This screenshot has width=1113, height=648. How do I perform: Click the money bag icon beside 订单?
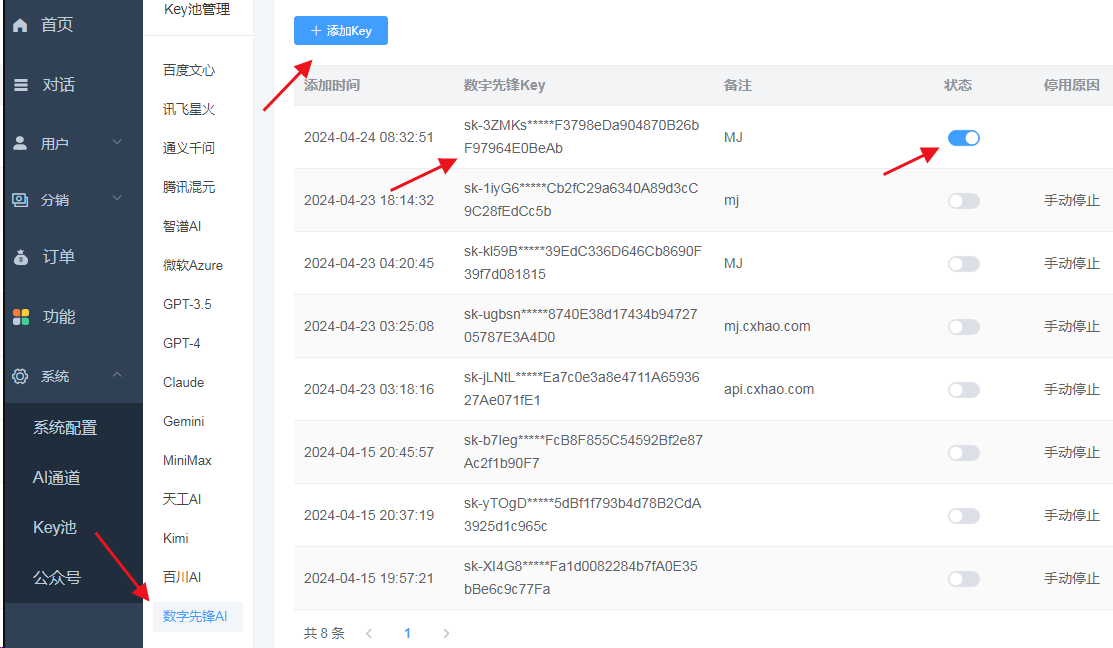click(x=21, y=257)
